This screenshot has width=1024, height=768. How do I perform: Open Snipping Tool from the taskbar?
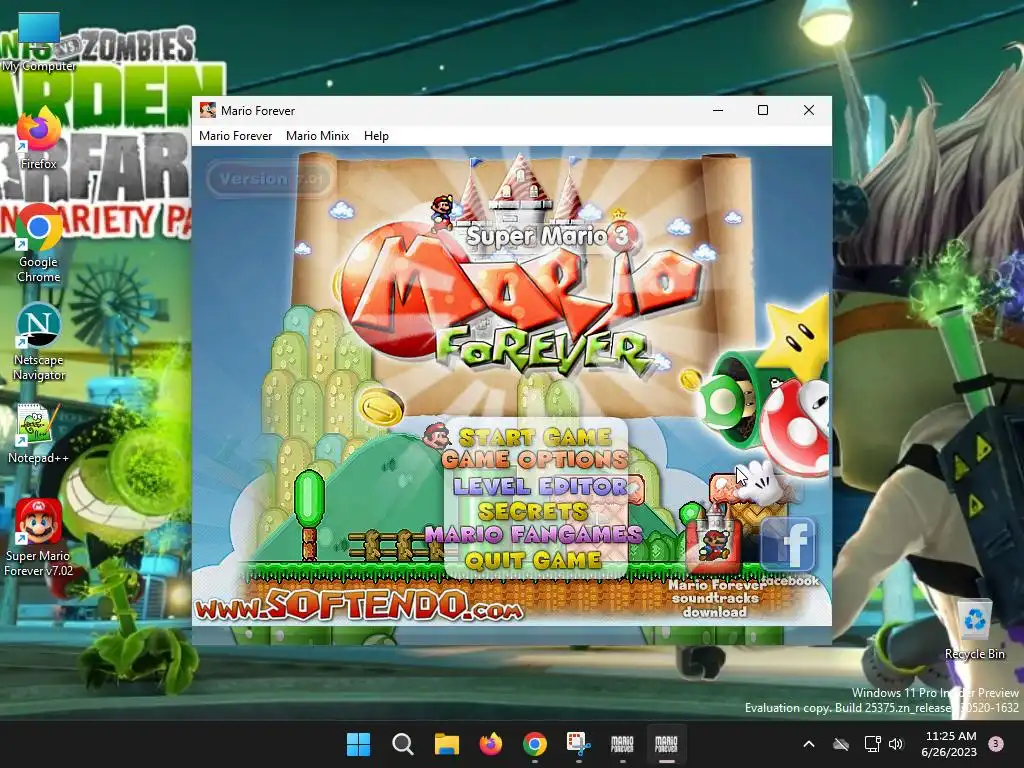tap(579, 744)
